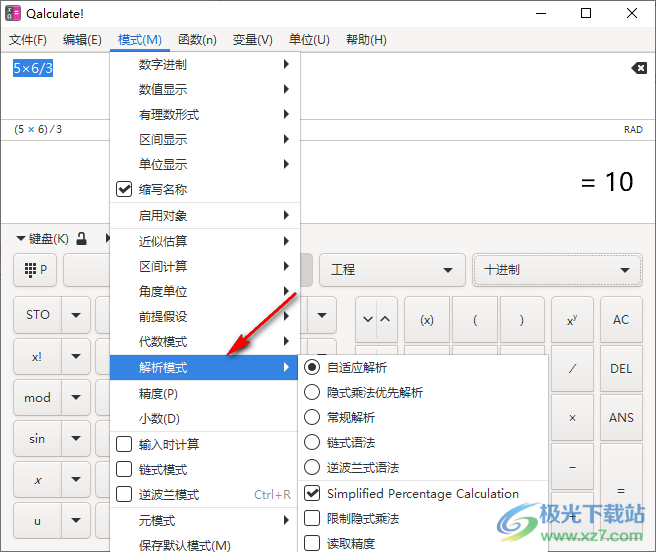Click the RAD angle indicator
The image size is (656, 552).
coord(633,130)
